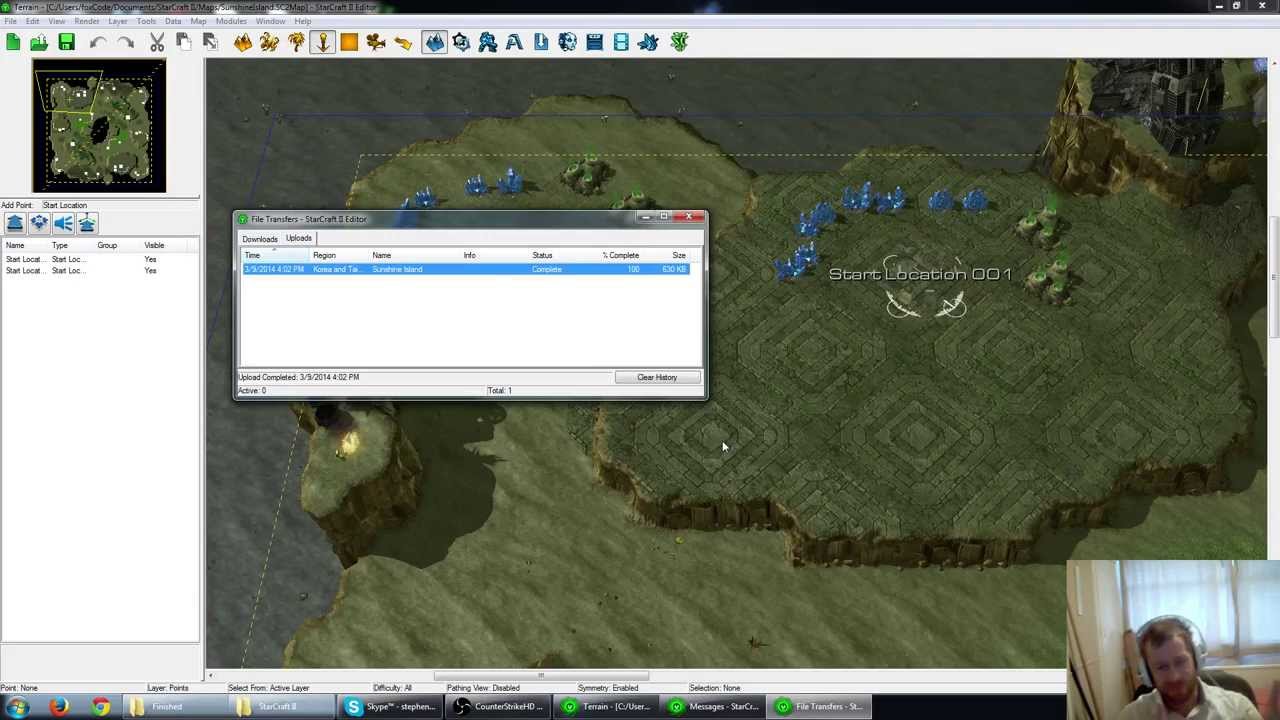Select the sound emitter point icon
Screen dimensions: 1280x720
(x=63, y=224)
